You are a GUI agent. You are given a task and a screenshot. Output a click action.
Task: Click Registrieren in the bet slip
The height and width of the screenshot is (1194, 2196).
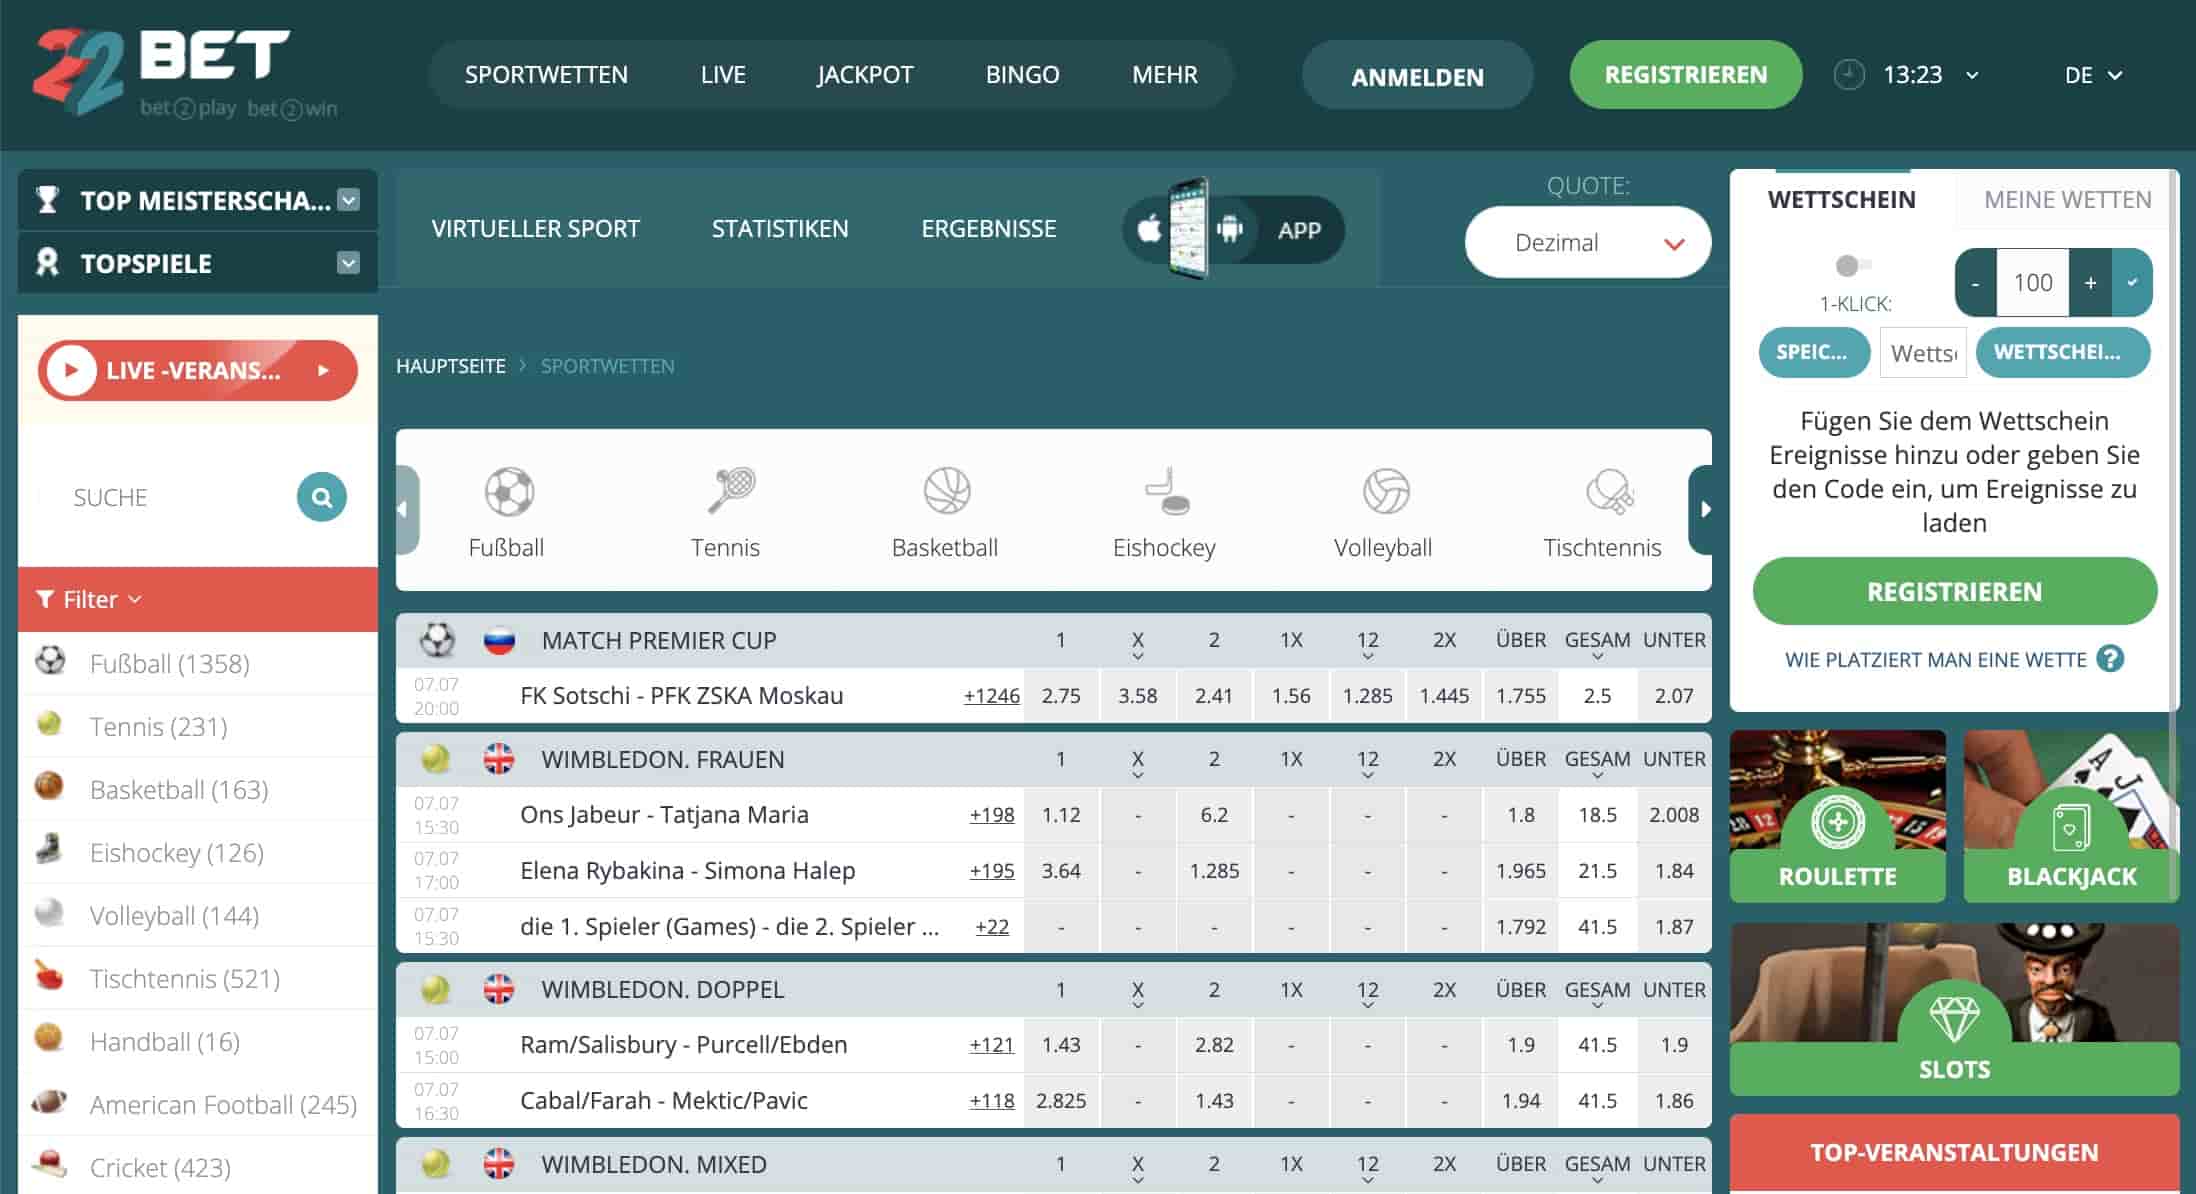(x=1954, y=591)
